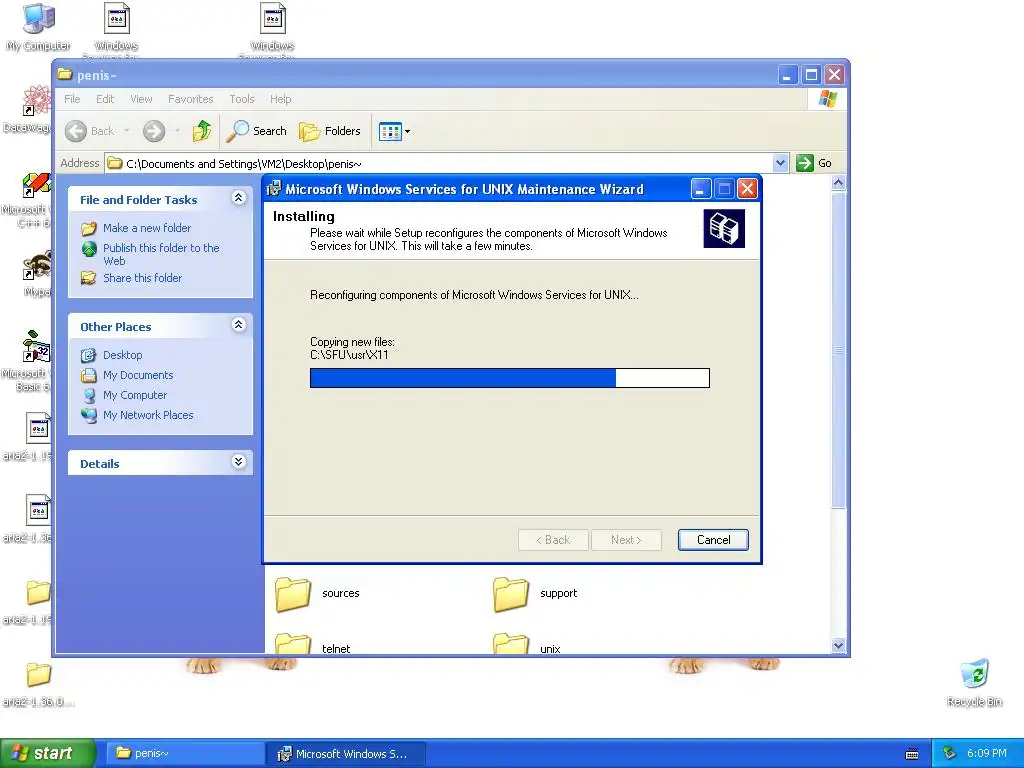The image size is (1024, 768).
Task: Open the Start menu
Action: 47,753
